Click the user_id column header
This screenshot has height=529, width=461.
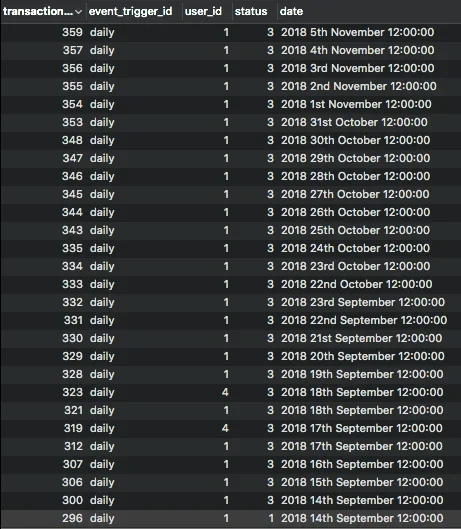203,11
